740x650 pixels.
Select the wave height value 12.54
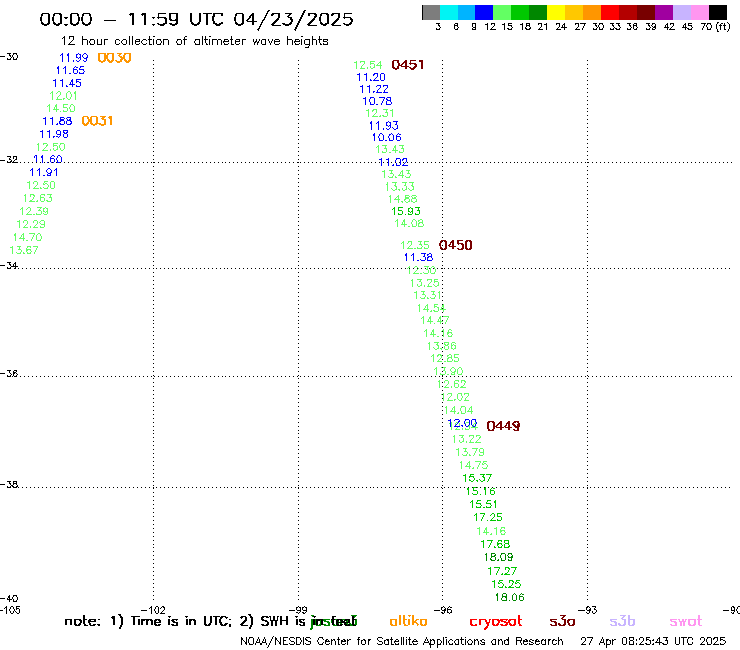[368, 65]
